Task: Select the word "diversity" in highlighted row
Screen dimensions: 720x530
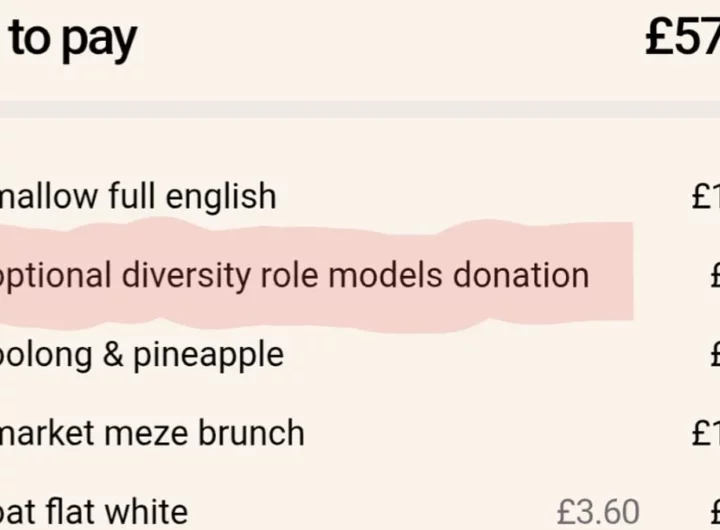Action: (x=186, y=276)
